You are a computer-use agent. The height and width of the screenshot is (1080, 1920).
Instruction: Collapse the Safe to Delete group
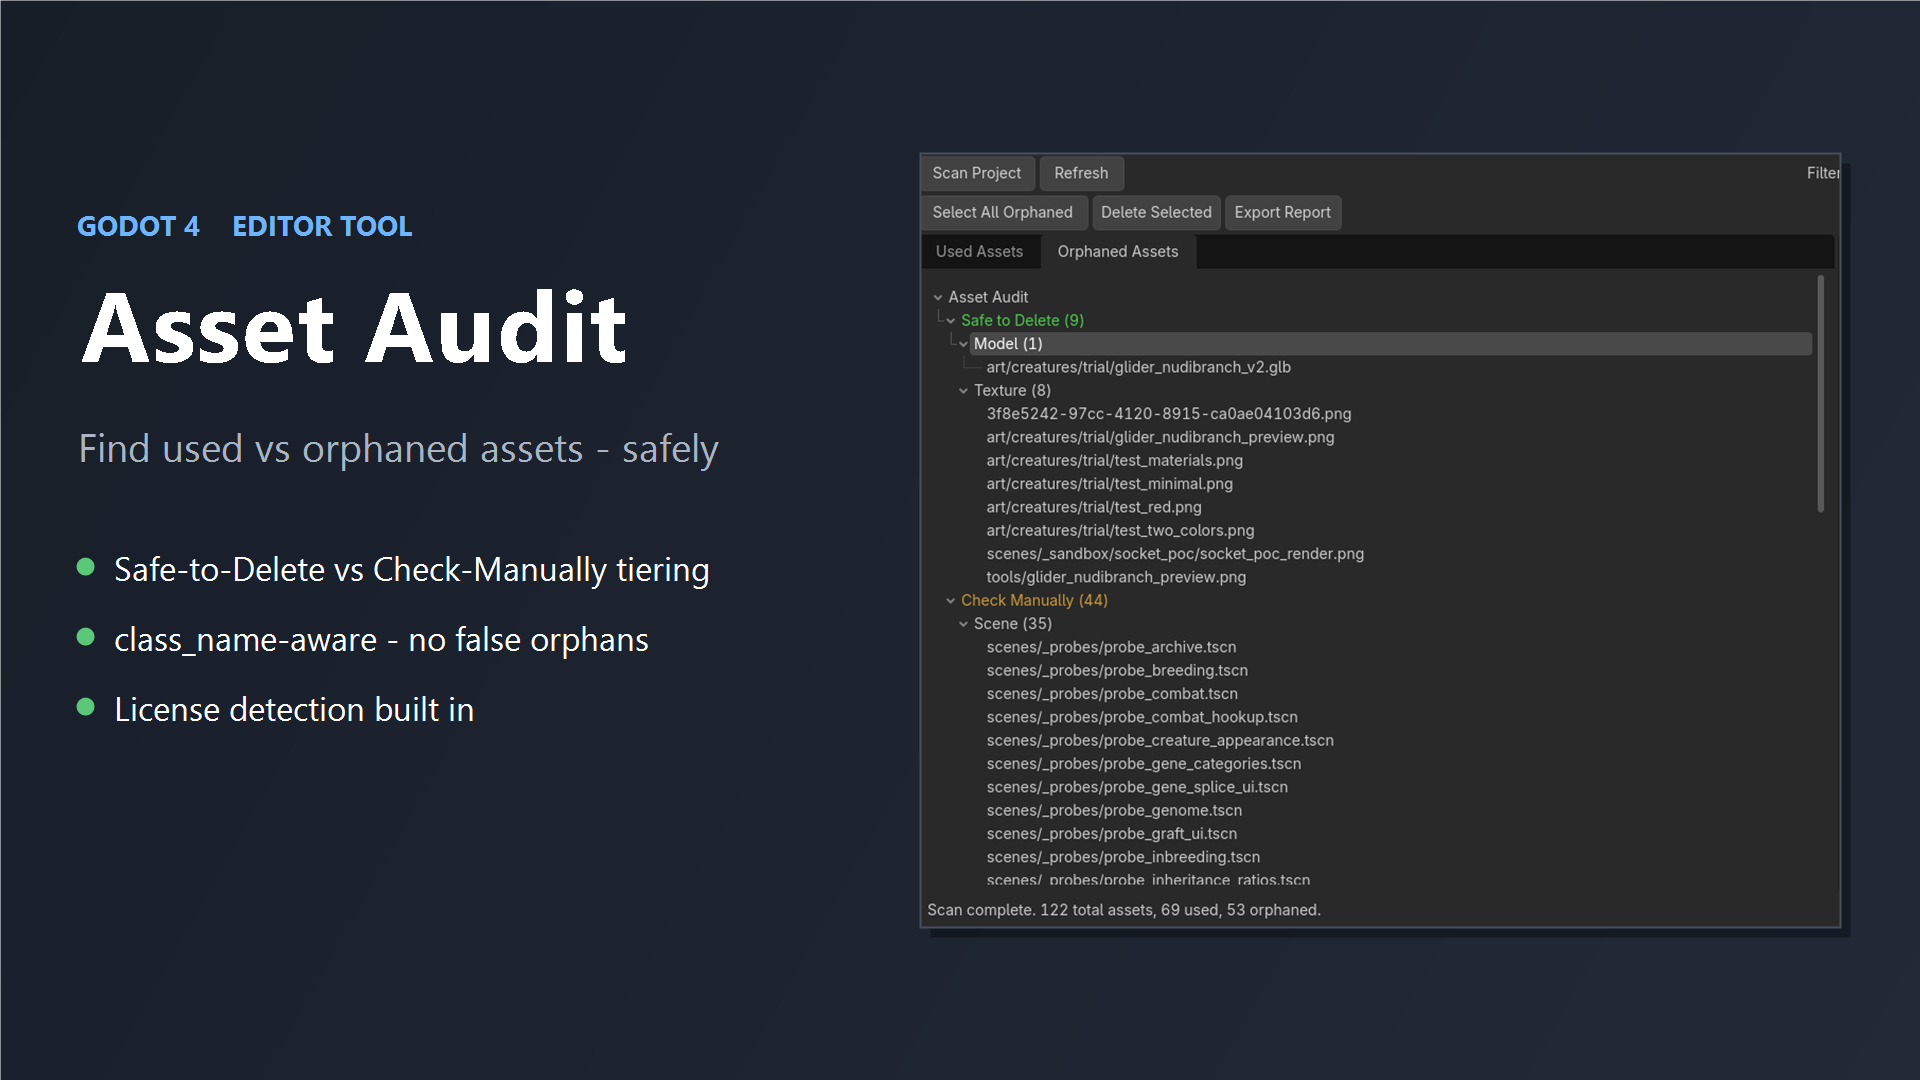click(951, 321)
